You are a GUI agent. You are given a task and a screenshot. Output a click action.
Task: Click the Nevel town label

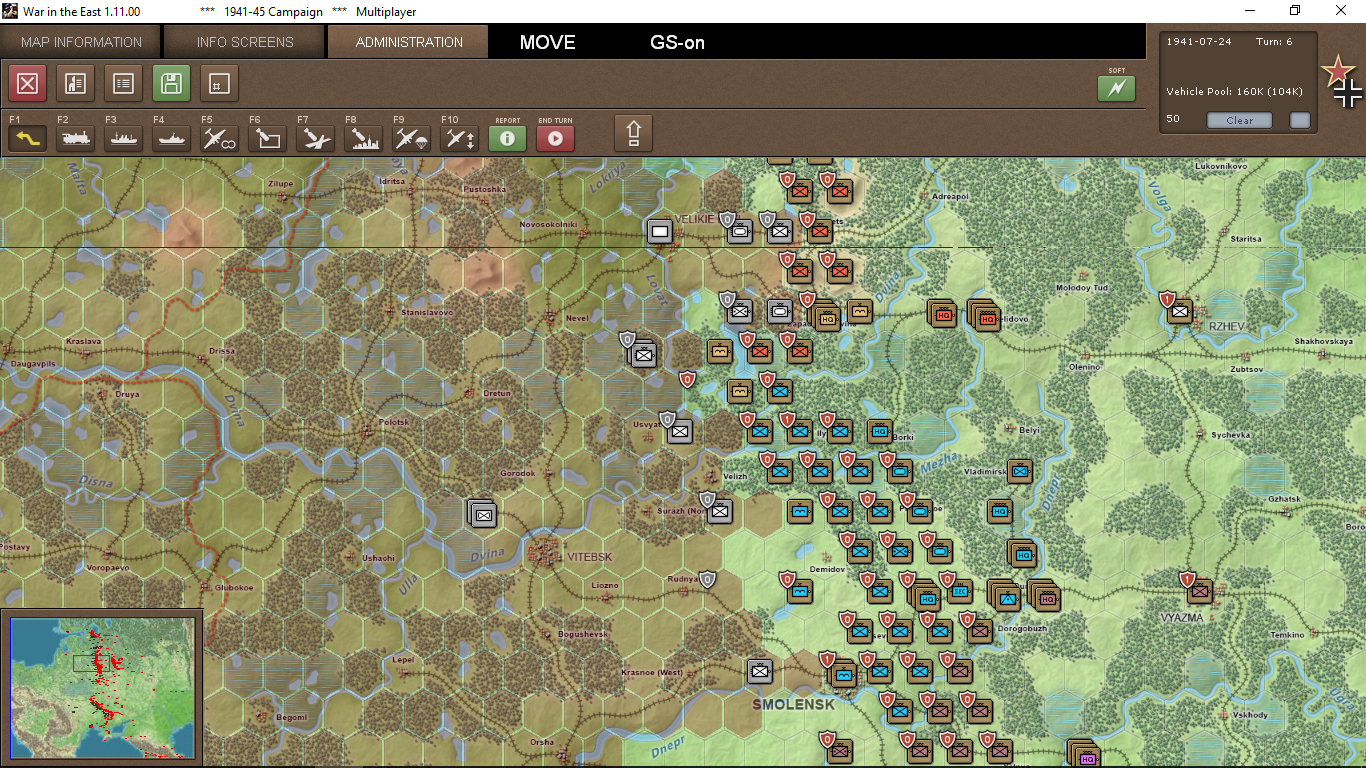pos(577,318)
